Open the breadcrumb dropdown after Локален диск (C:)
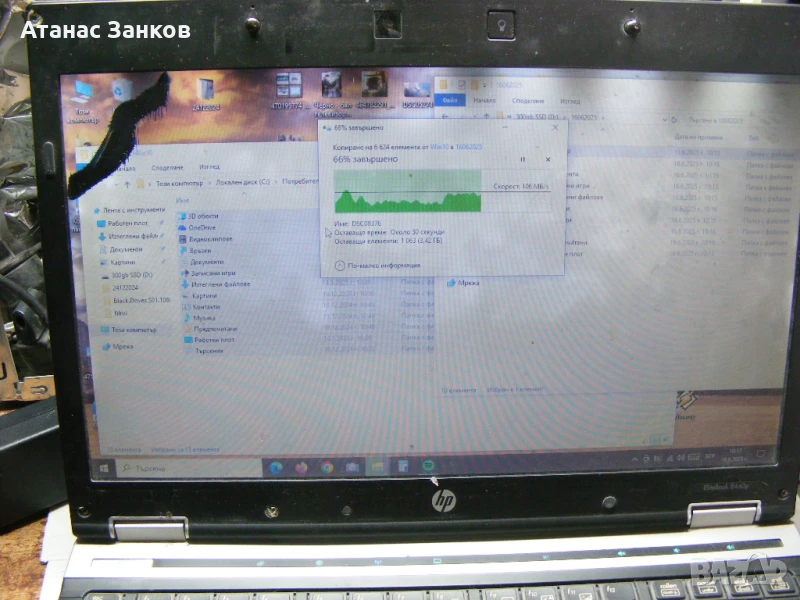The height and width of the screenshot is (600, 800). [275, 182]
